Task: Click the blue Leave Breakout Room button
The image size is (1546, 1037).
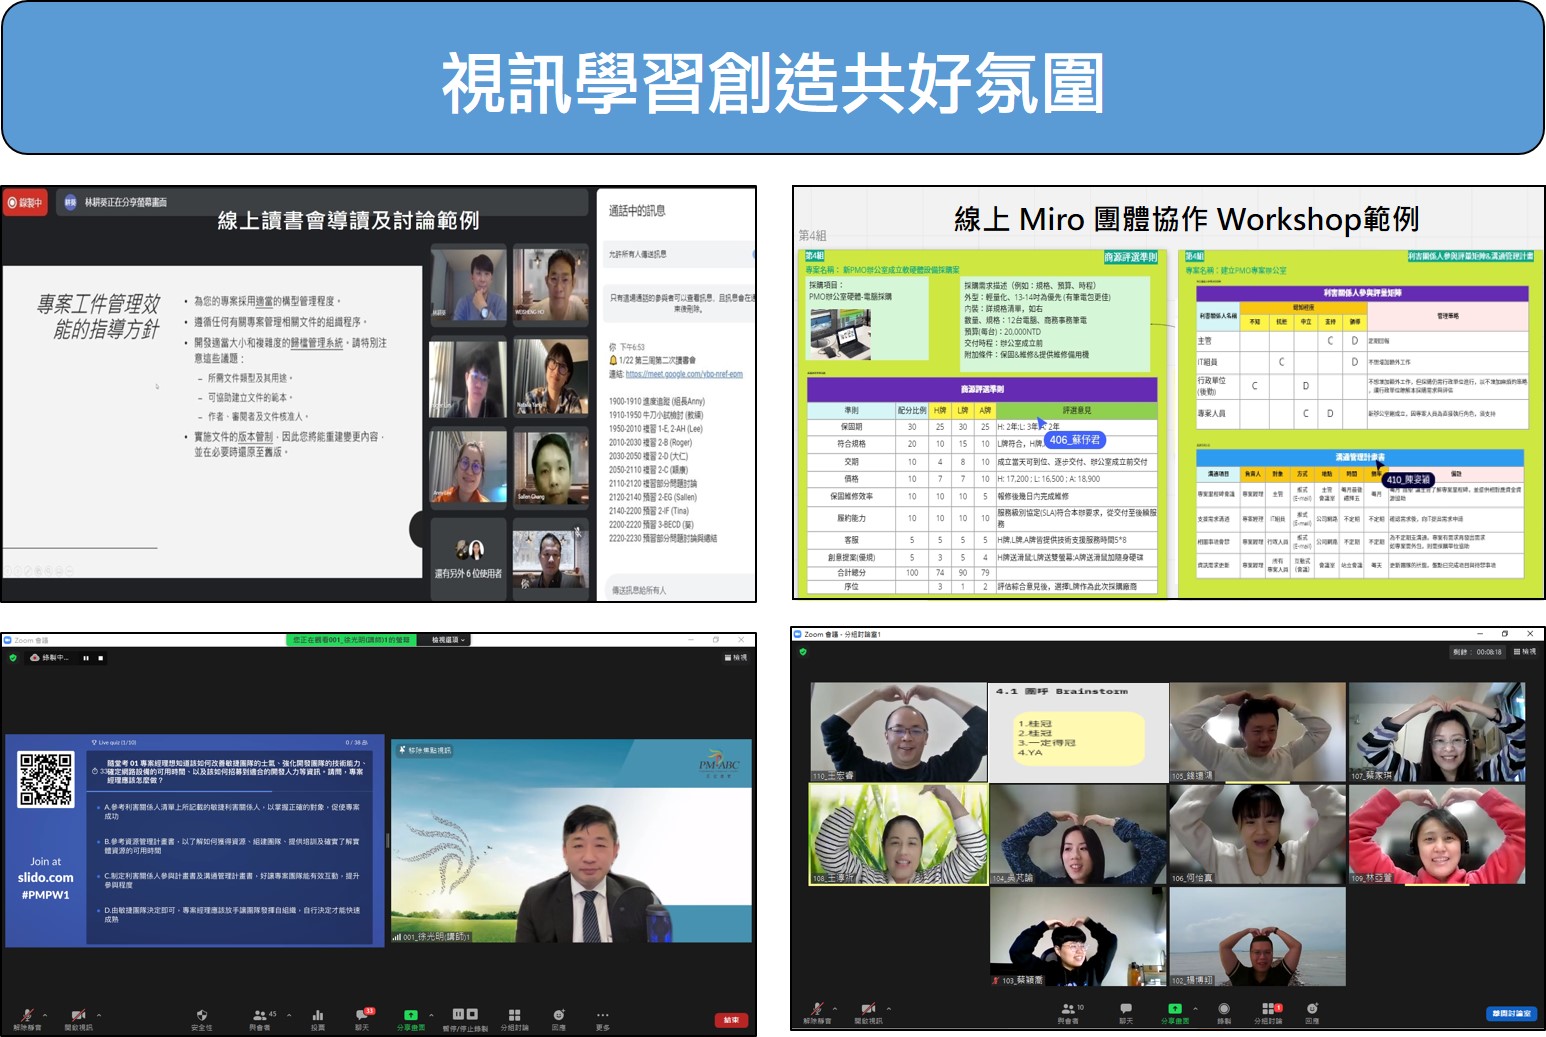Action: pyautogui.click(x=1511, y=1013)
